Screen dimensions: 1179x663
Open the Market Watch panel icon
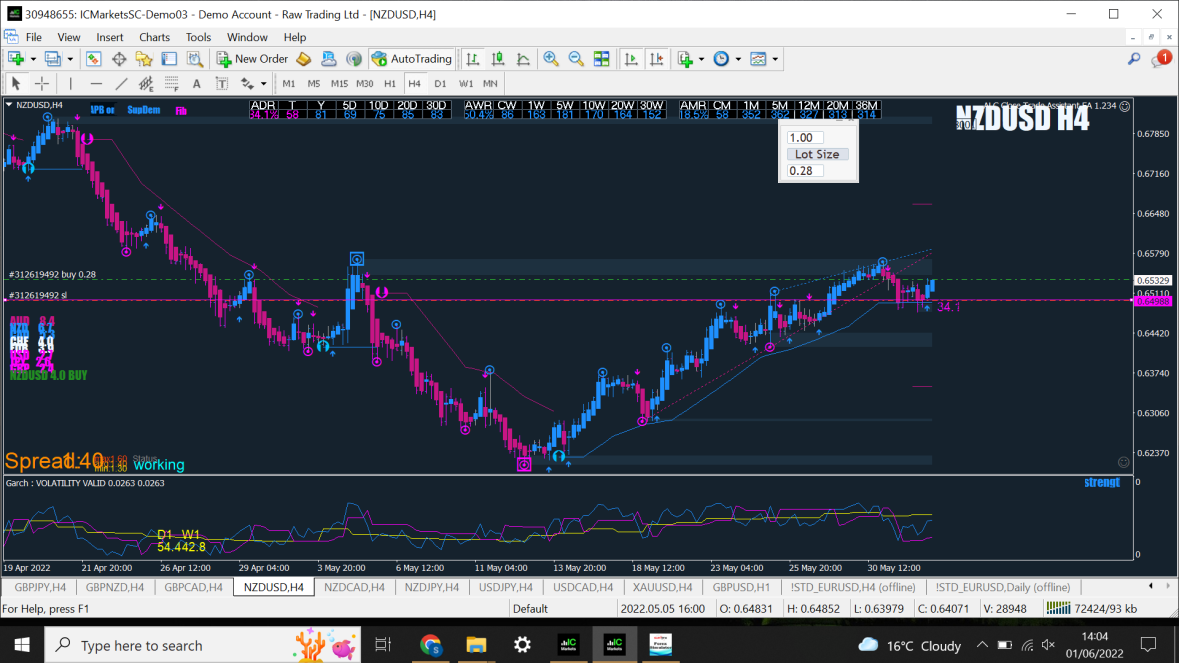(93, 59)
